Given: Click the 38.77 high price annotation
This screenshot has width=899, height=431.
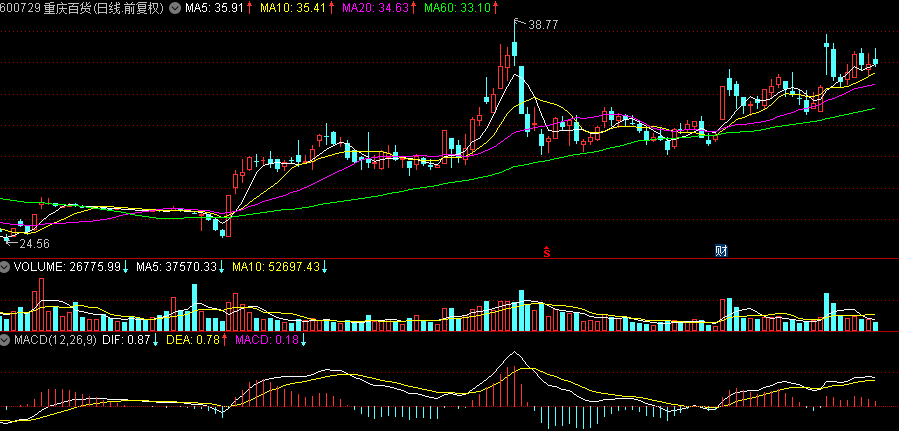Looking at the screenshot, I should pos(544,25).
